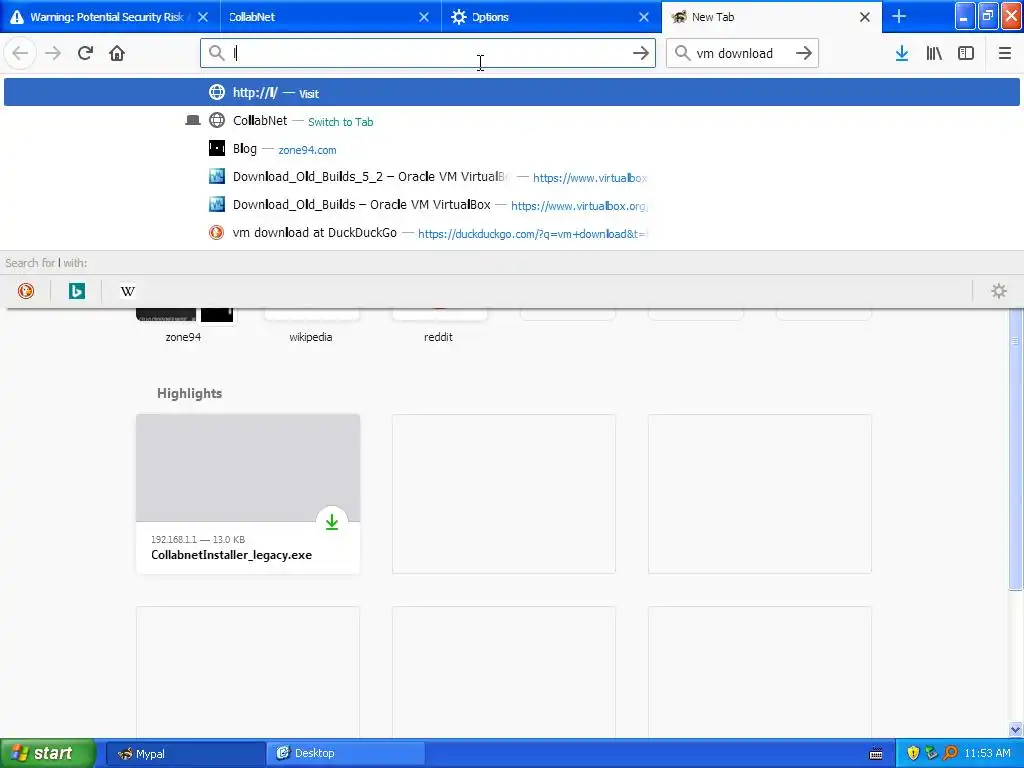Open the home page via house icon
The height and width of the screenshot is (768, 1024).
pos(117,53)
